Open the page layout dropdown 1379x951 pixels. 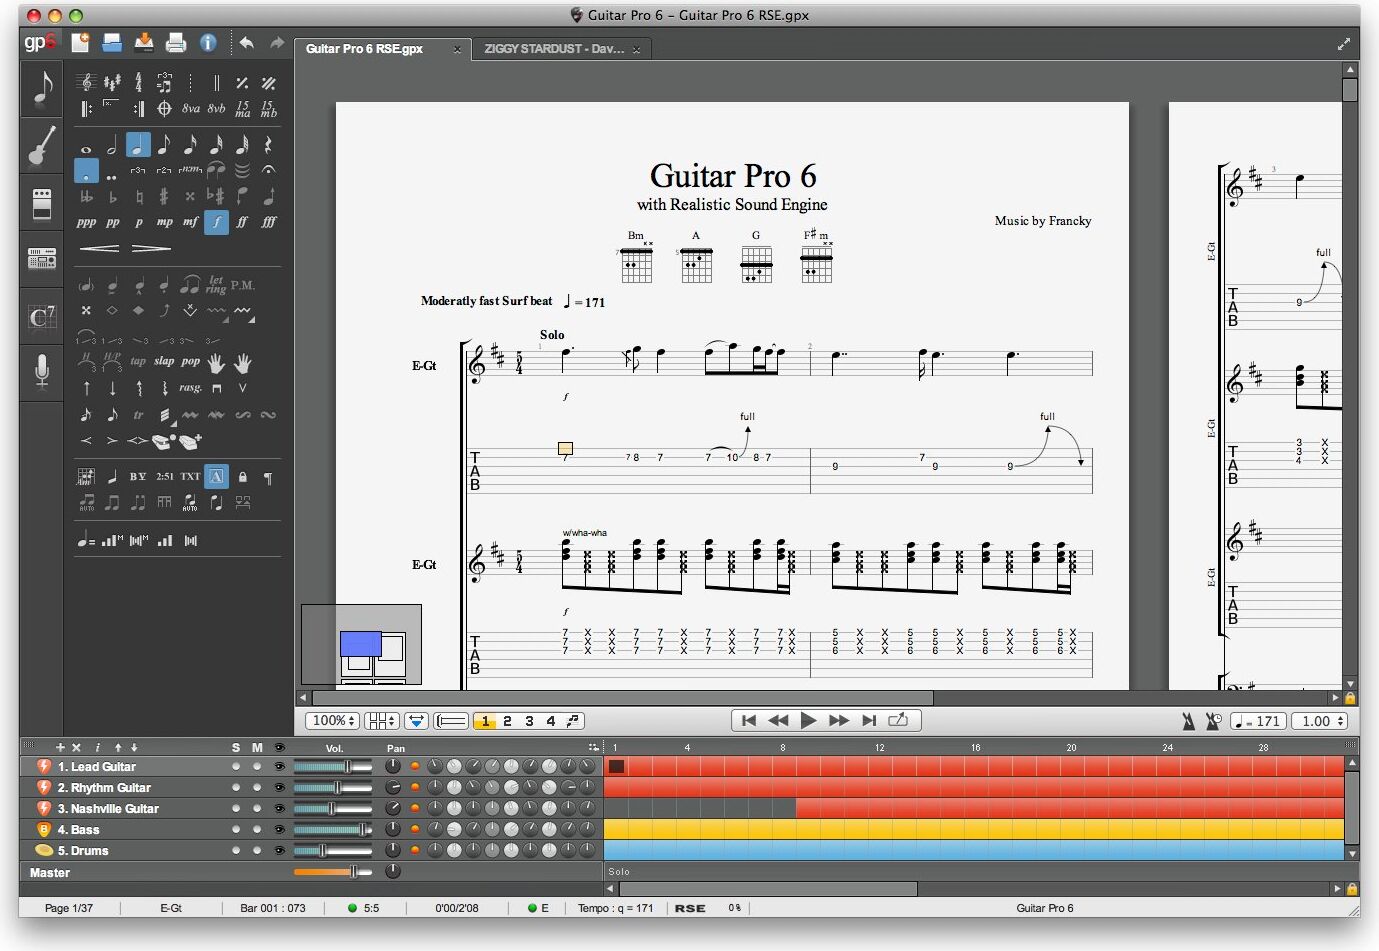[381, 720]
